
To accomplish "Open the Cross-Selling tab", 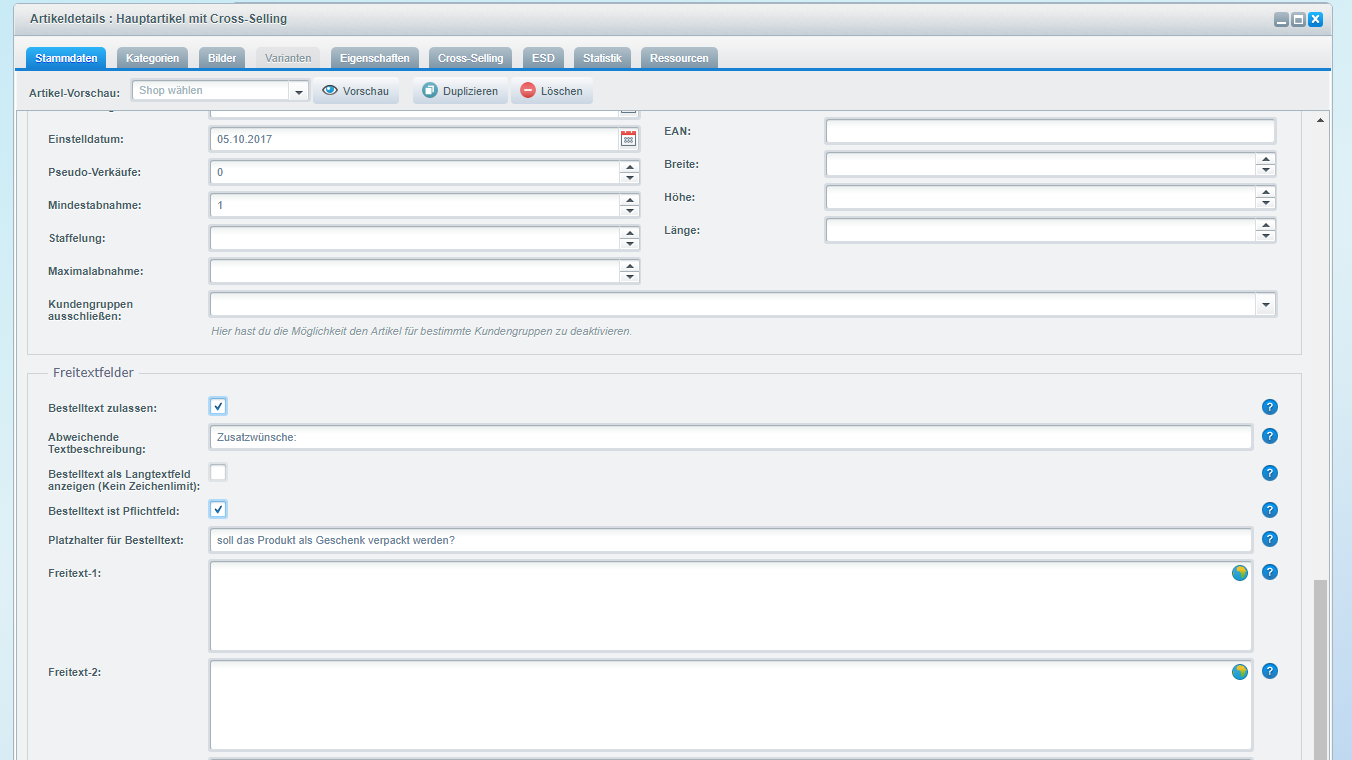I will pyautogui.click(x=470, y=58).
